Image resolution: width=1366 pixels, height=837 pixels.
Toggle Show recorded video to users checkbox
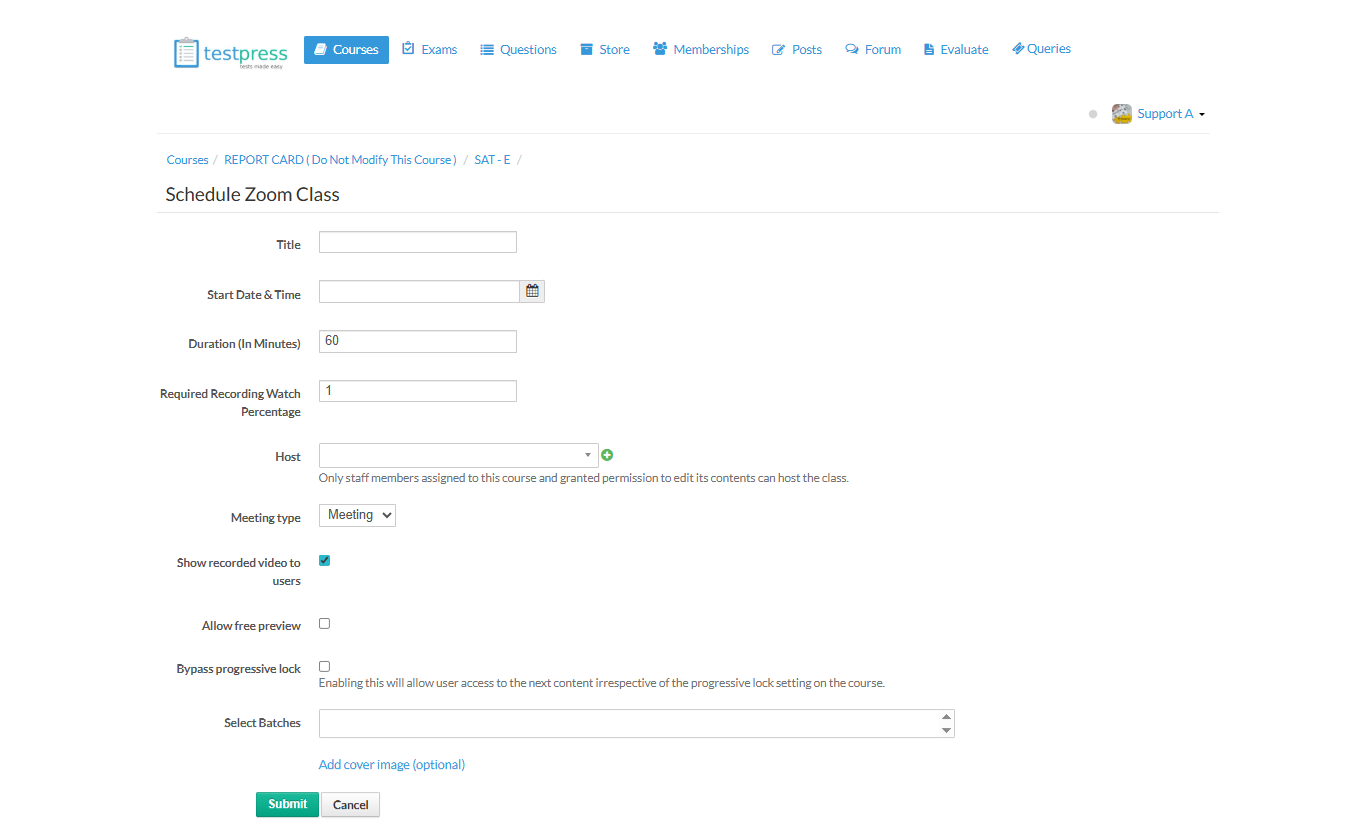[x=324, y=560]
